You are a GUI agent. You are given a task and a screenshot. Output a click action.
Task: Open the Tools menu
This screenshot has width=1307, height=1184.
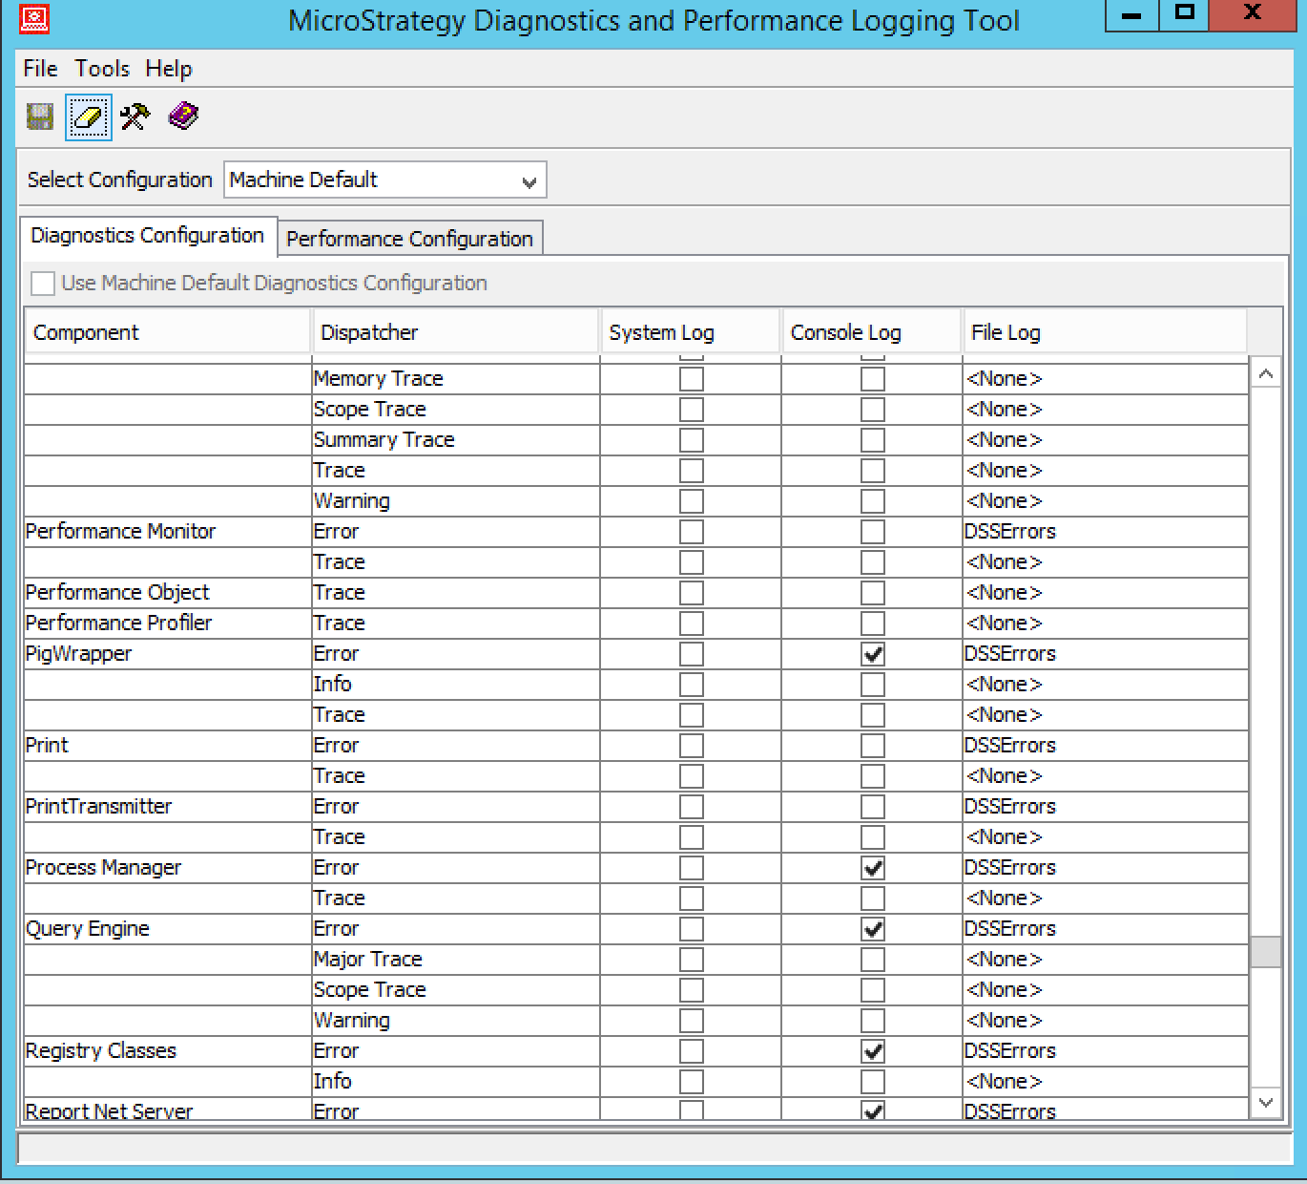[x=101, y=68]
